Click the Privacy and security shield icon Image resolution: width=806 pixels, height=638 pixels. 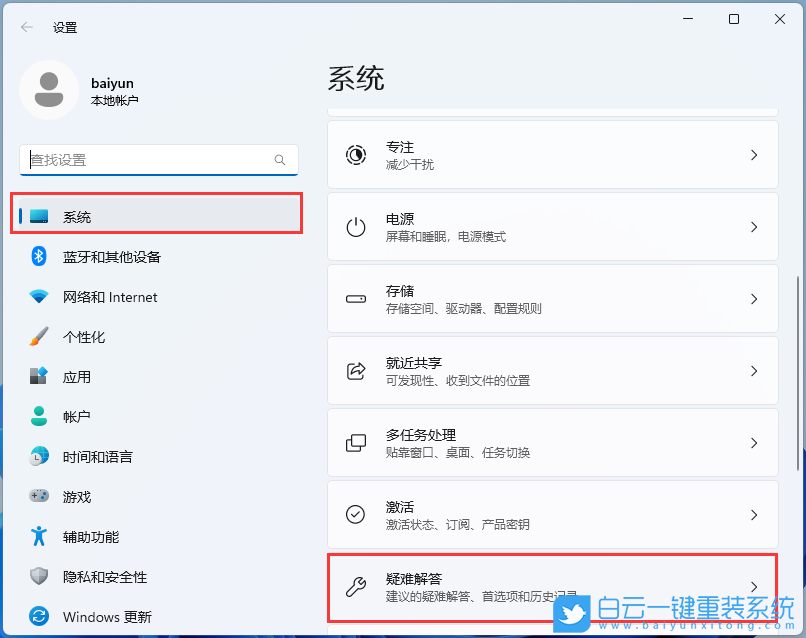[37, 576]
